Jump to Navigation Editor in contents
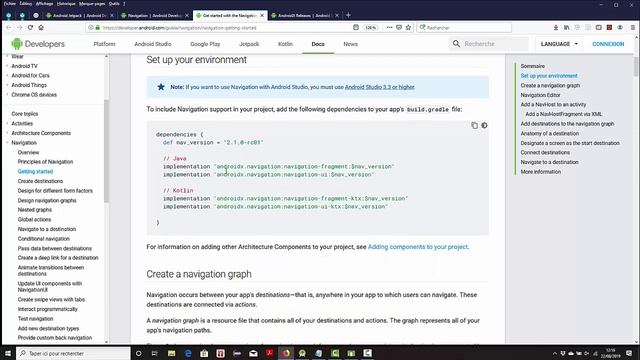The height and width of the screenshot is (360, 640). pyautogui.click(x=540, y=95)
